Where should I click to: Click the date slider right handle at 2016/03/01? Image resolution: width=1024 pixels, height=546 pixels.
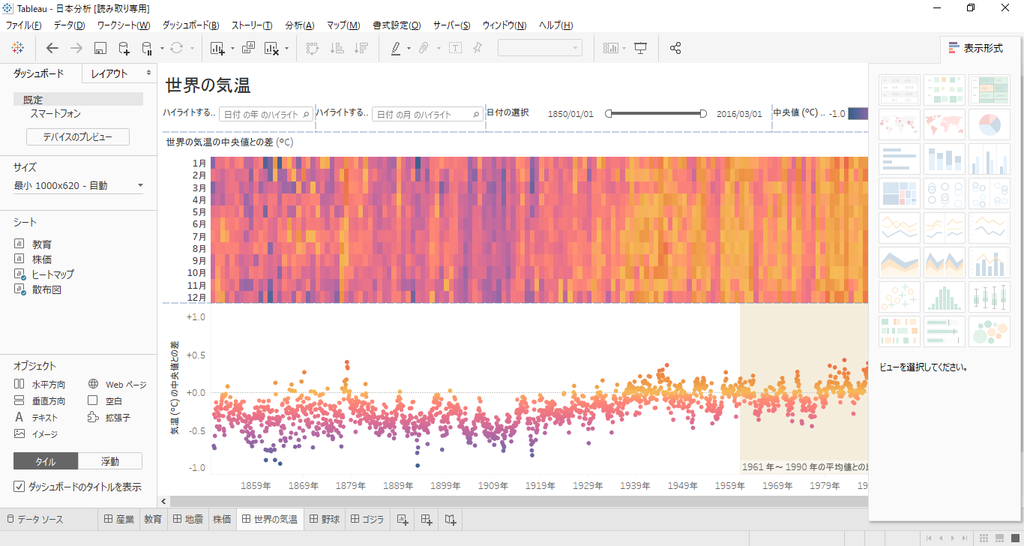point(703,114)
